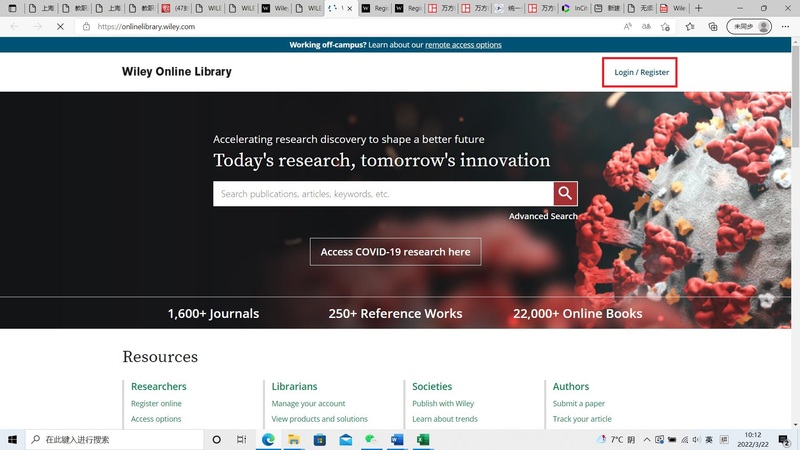This screenshot has height=450, width=800.
Task: Open the Learn about trends link
Action: (445, 419)
